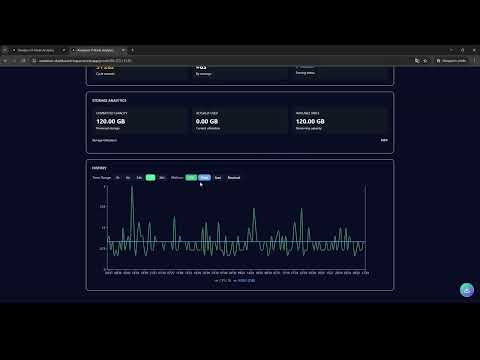
Task: Click the 120.00 GB available space value
Action: (x=310, y=122)
